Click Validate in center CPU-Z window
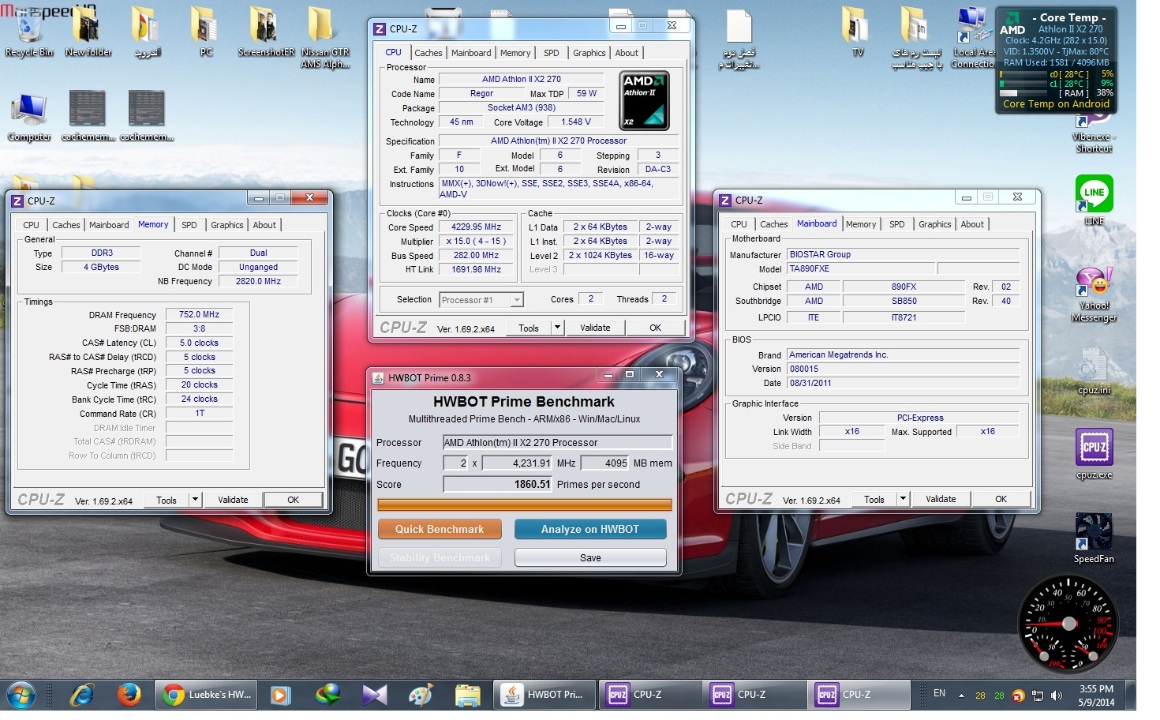The image size is (1160, 720). 595,328
